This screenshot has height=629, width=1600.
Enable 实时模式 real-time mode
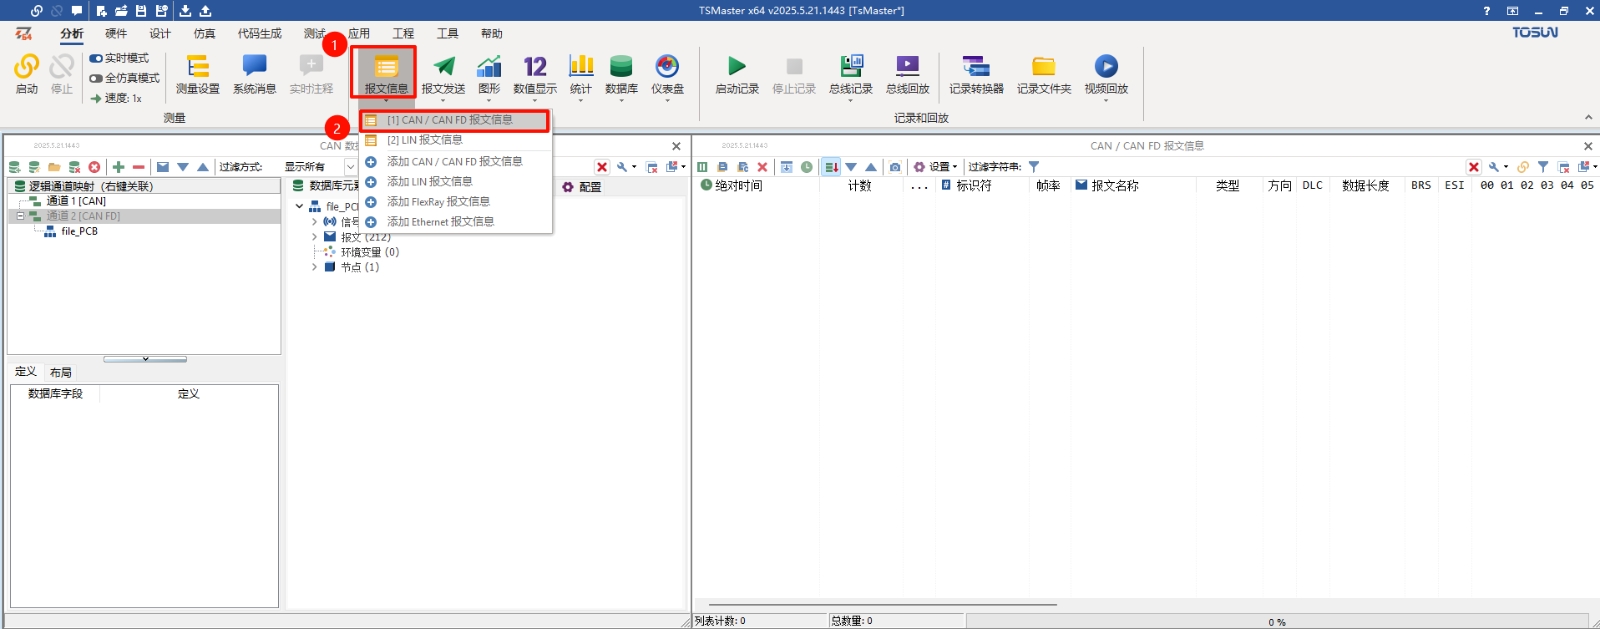click(x=119, y=58)
